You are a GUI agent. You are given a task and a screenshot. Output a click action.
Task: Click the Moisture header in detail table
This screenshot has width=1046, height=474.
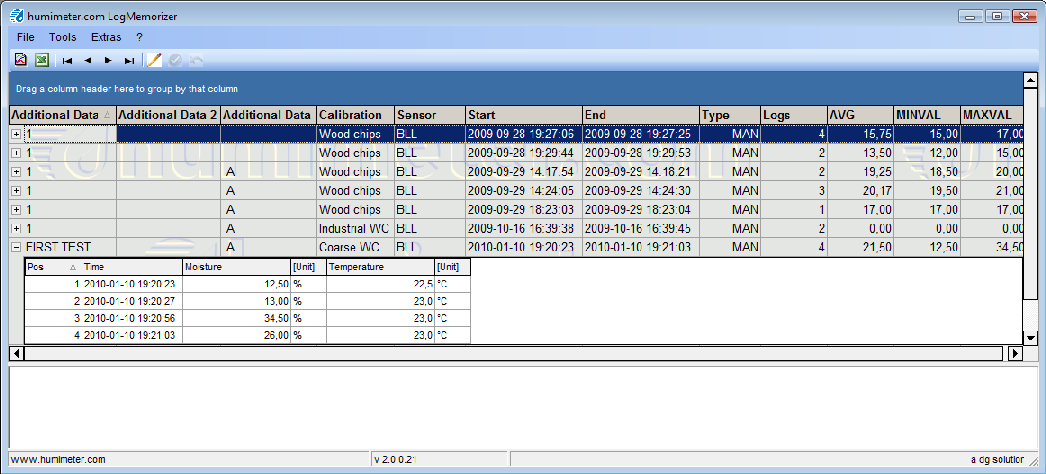(x=236, y=267)
